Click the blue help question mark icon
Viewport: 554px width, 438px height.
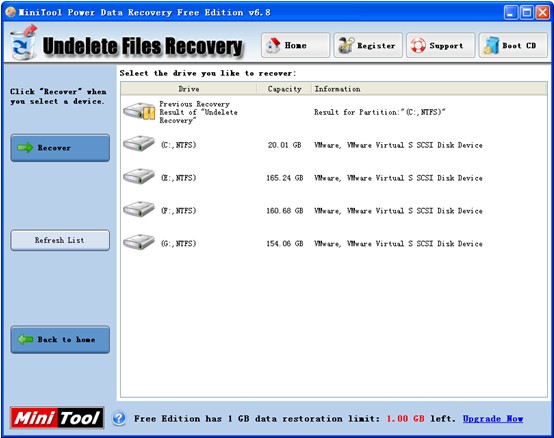(x=119, y=419)
